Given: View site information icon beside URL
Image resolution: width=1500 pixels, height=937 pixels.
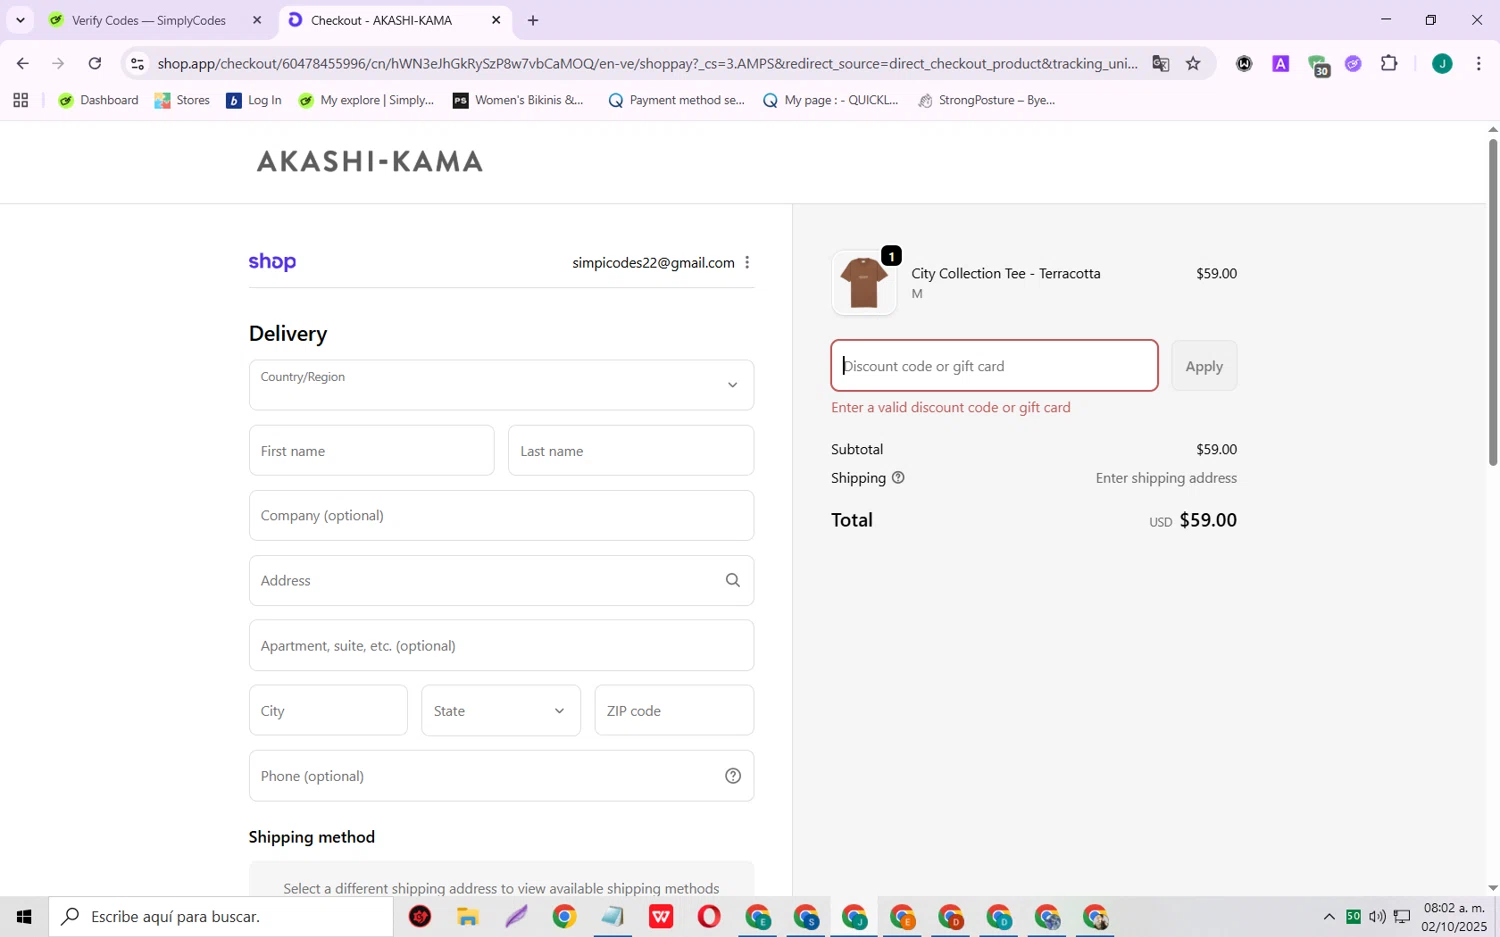Looking at the screenshot, I should pyautogui.click(x=138, y=64).
